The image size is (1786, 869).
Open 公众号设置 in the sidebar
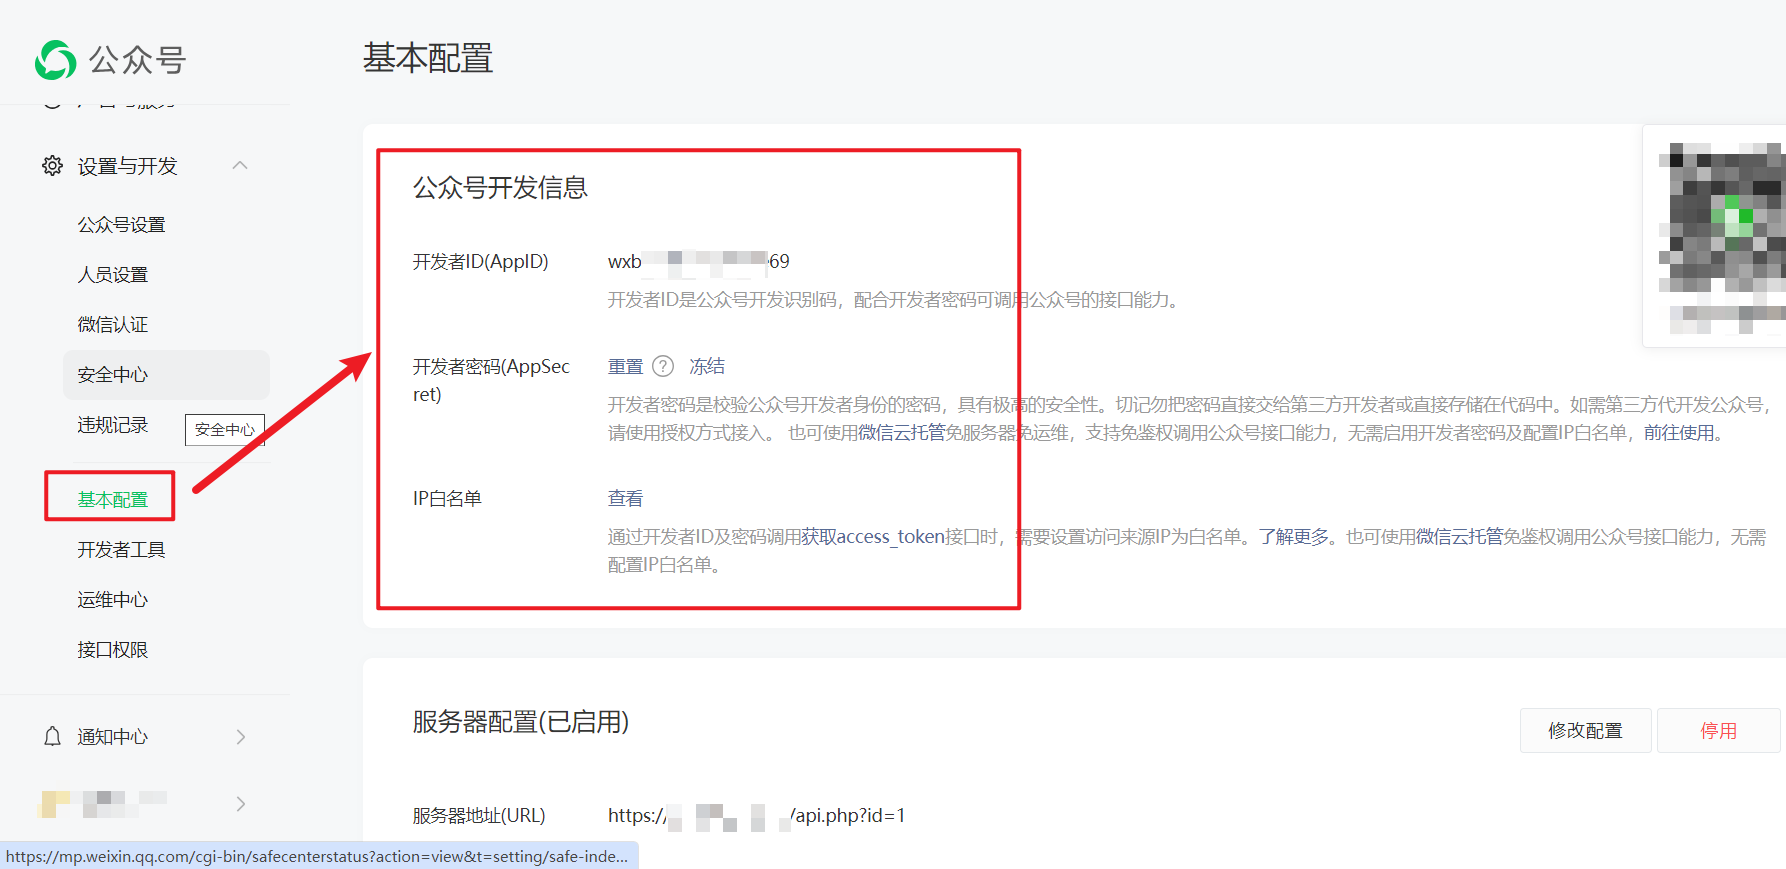[x=122, y=225]
